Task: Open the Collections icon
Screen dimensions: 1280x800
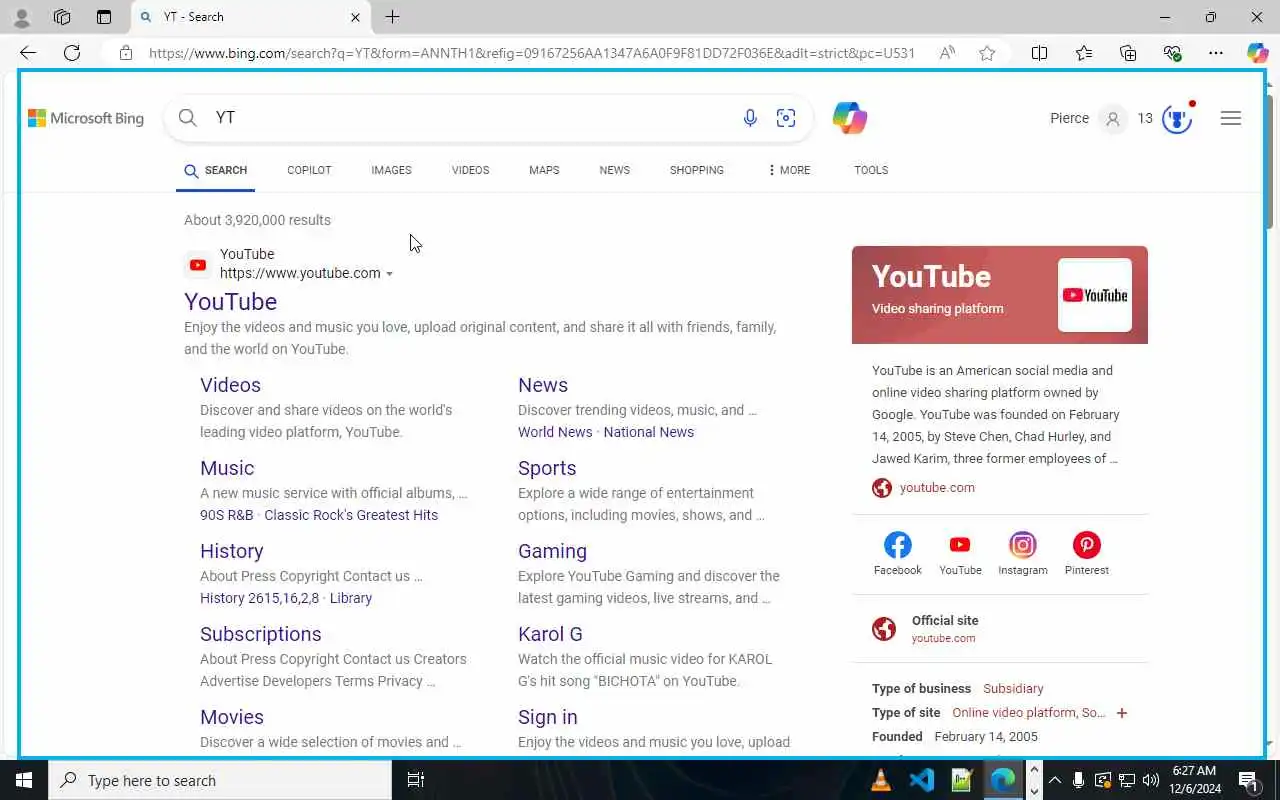Action: coord(1128,53)
